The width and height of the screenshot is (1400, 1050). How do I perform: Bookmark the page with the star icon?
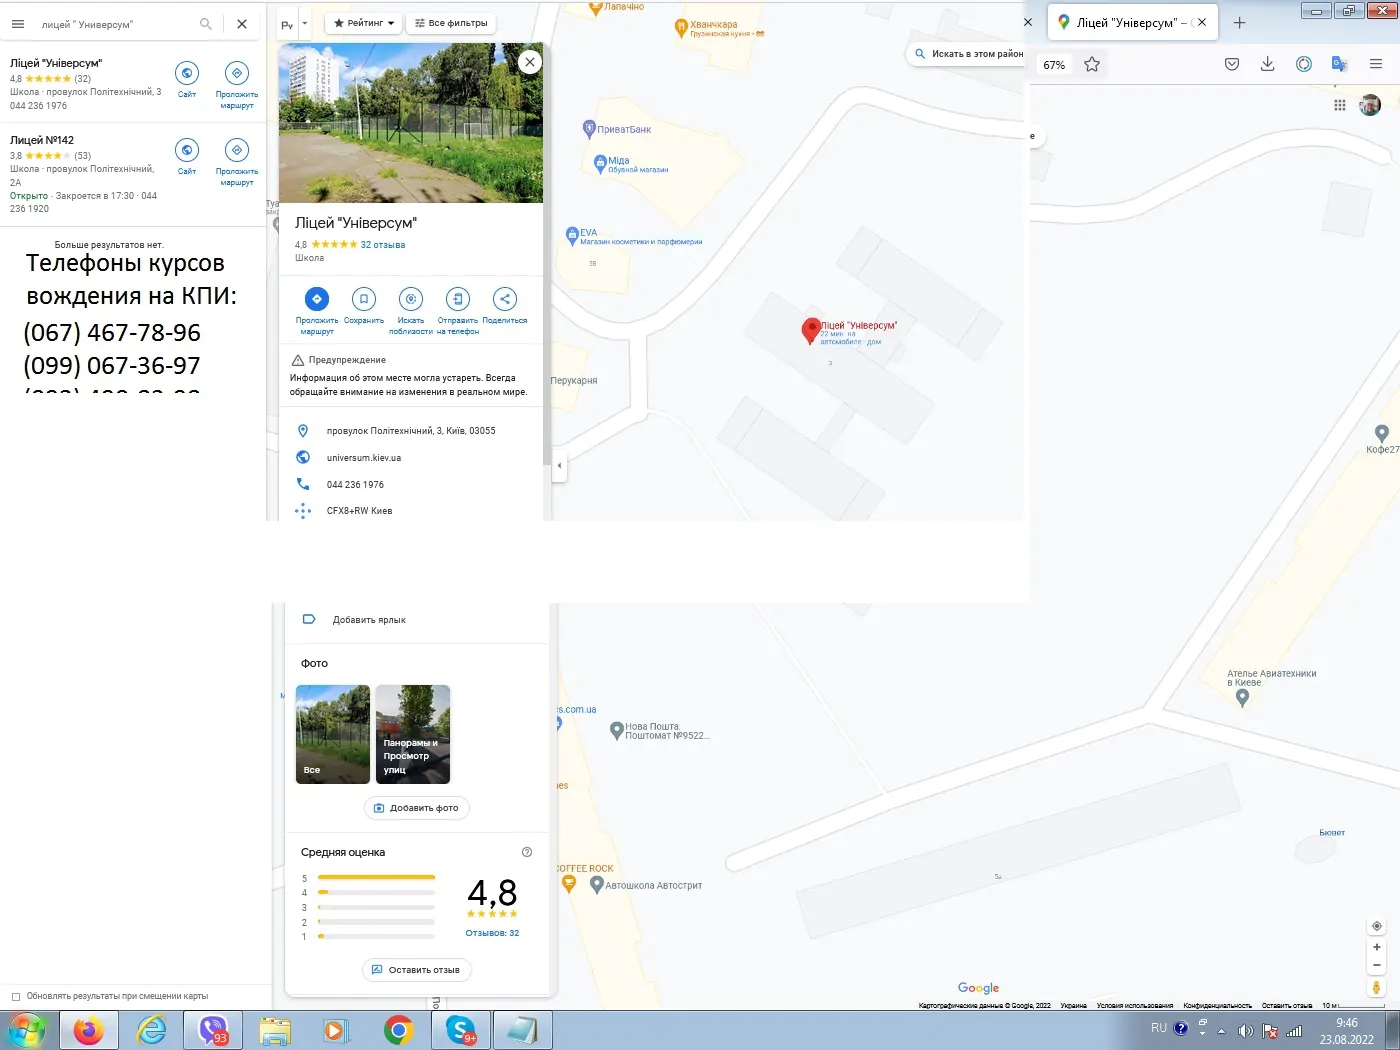(1092, 64)
